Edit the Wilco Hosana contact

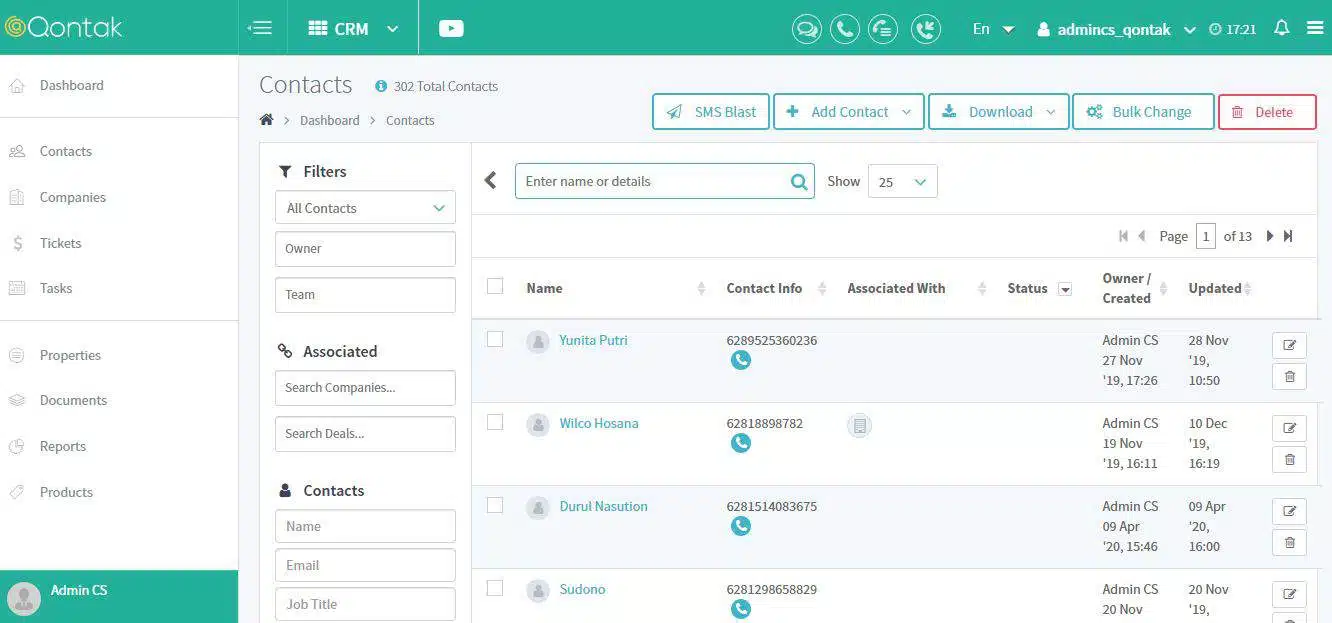coord(1289,428)
